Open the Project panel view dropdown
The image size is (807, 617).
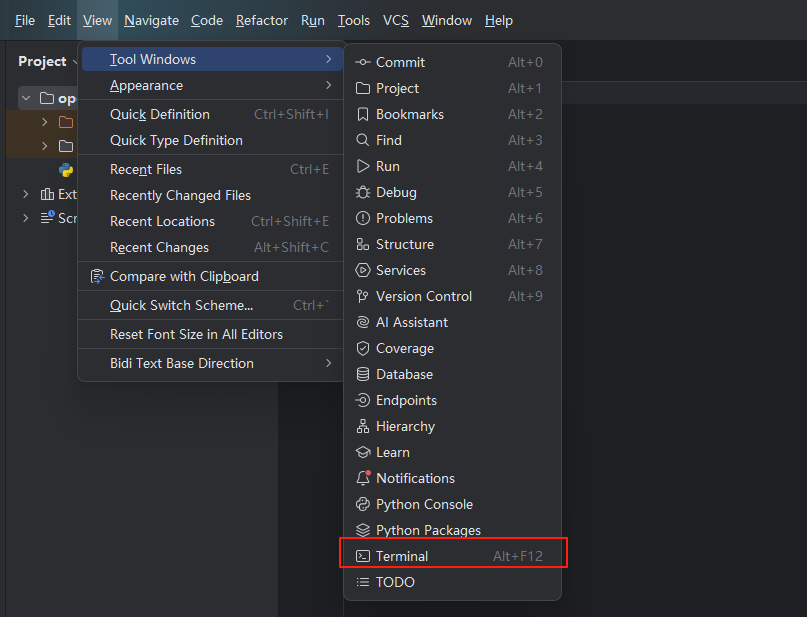tap(75, 62)
